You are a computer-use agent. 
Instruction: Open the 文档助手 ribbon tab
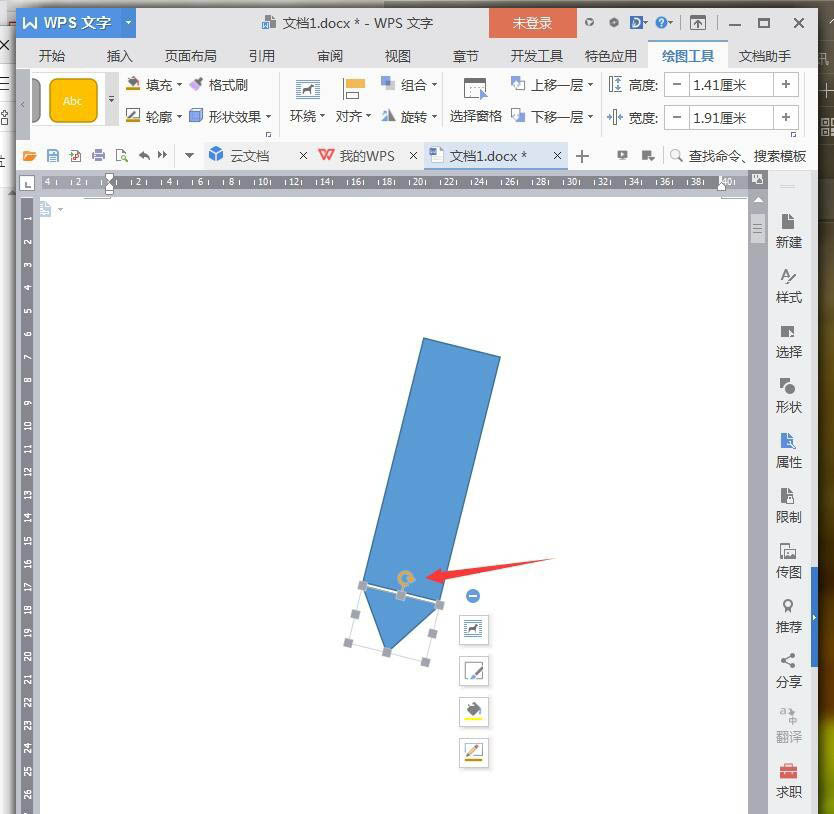(764, 56)
